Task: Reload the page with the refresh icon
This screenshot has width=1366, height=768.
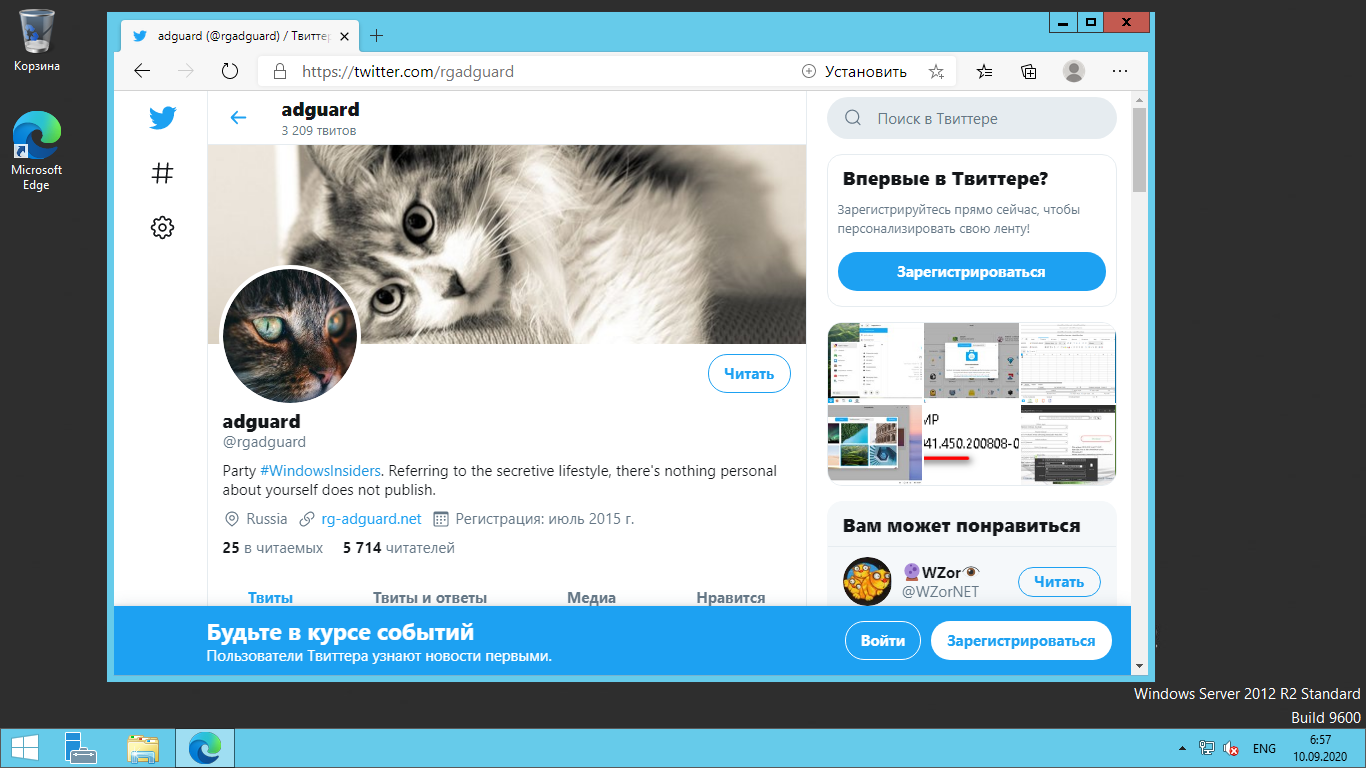Action: (230, 72)
